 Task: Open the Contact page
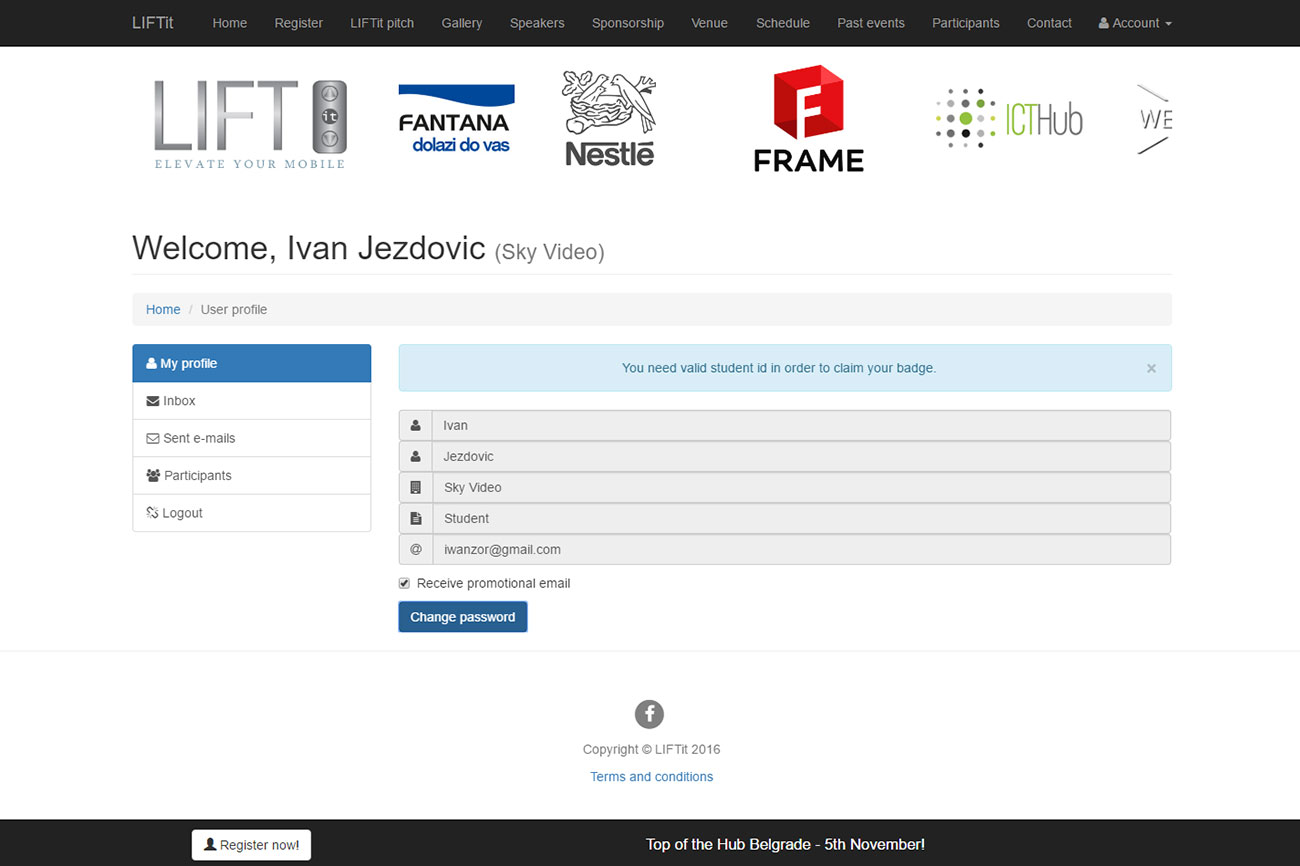point(1049,23)
